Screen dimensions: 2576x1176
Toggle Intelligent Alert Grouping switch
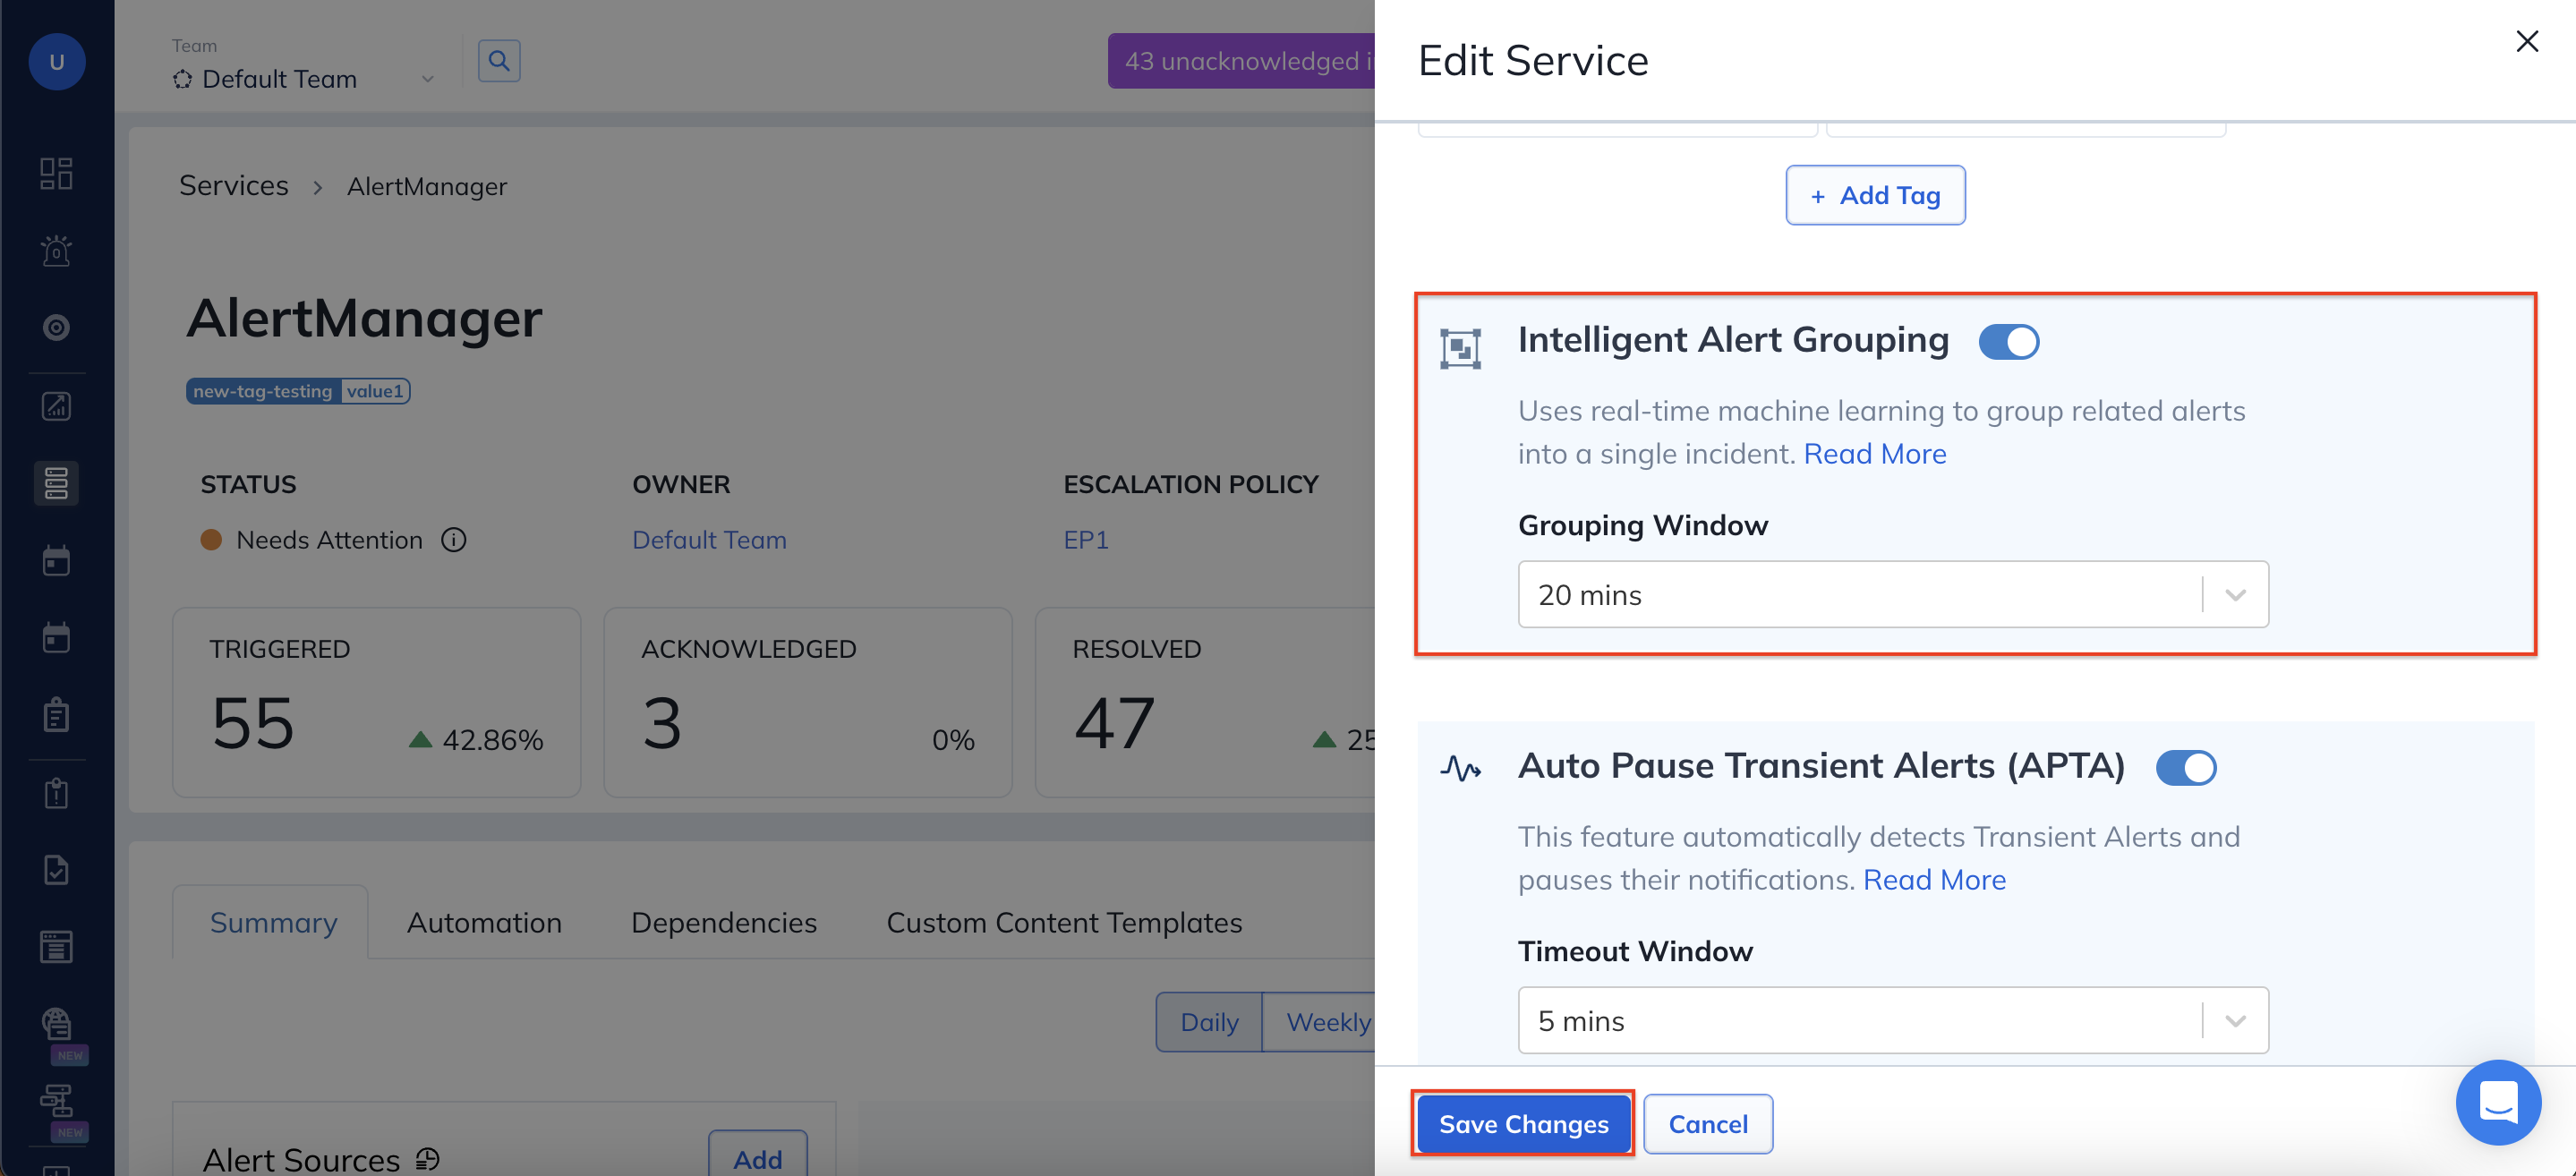pos(2008,342)
